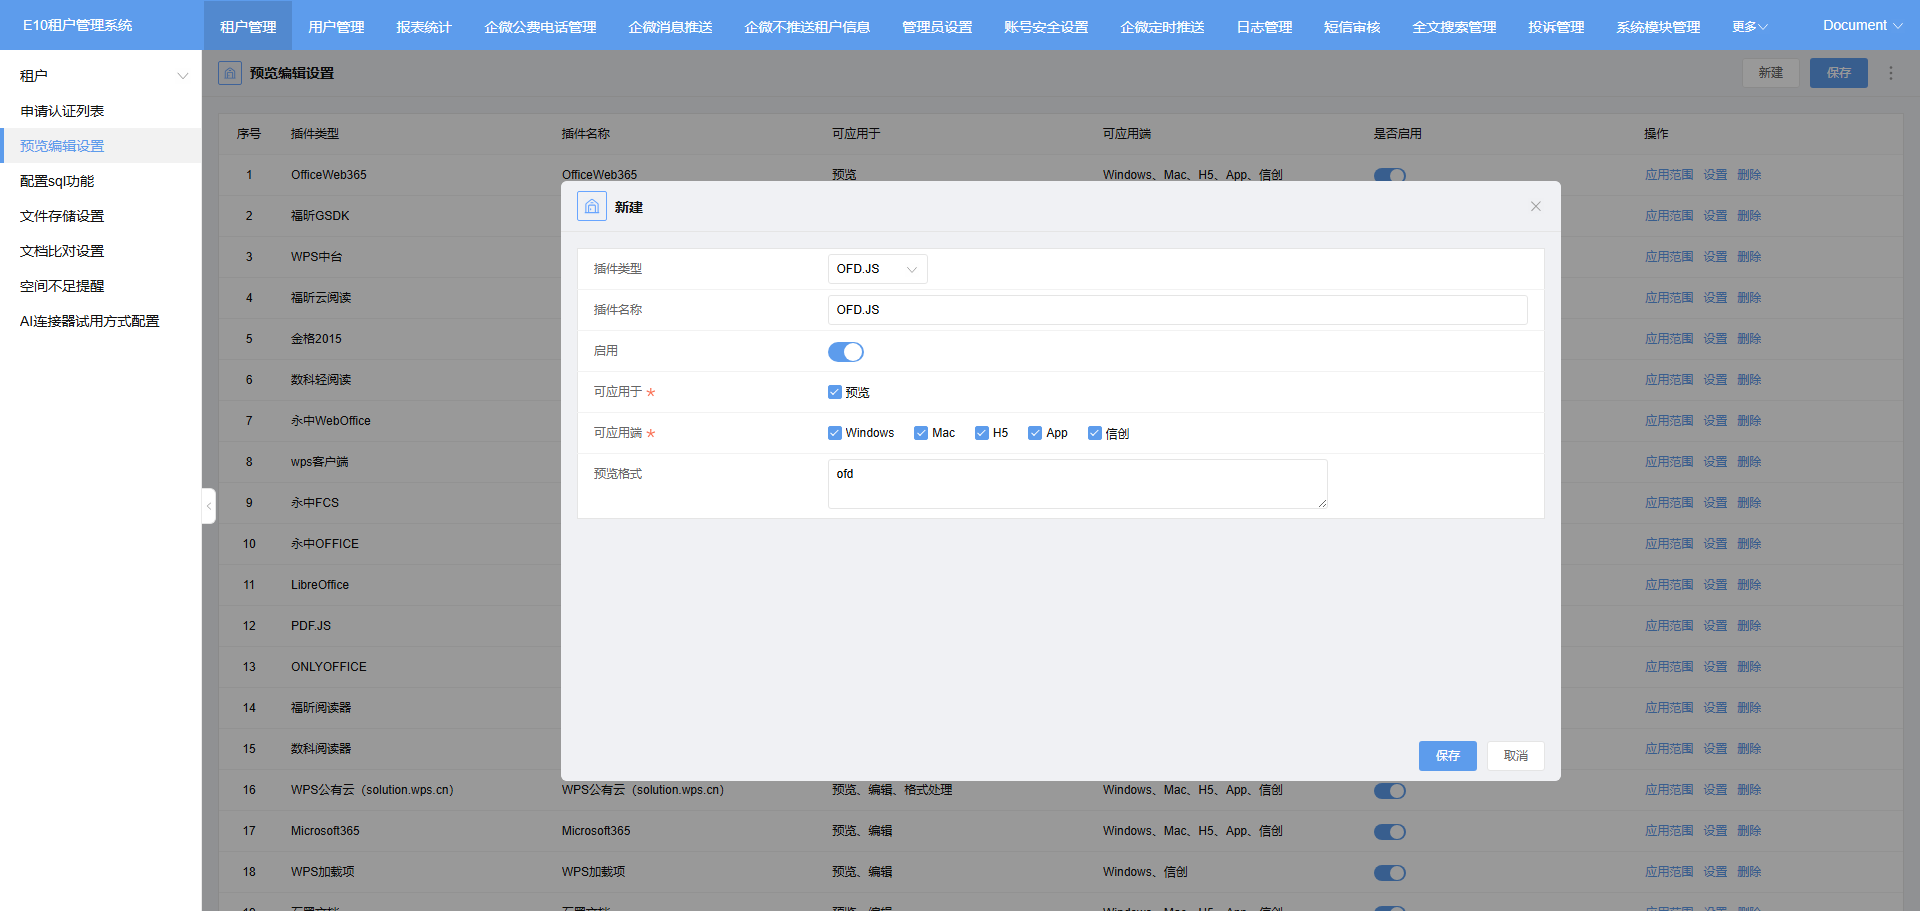Uncheck the 信创 checkbox

[x=1095, y=433]
